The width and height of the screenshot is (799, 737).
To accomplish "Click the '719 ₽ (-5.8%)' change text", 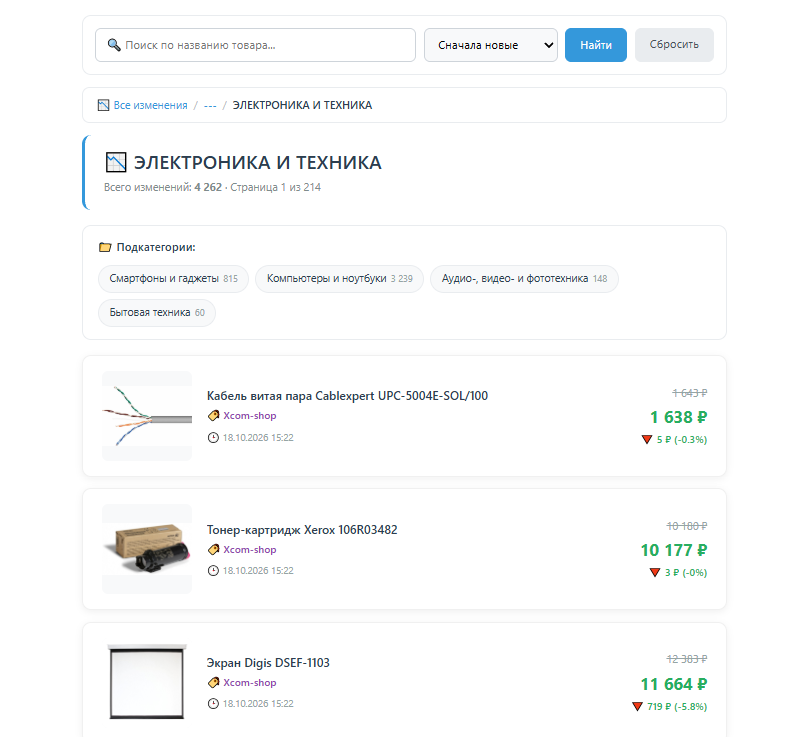I will coord(677,706).
